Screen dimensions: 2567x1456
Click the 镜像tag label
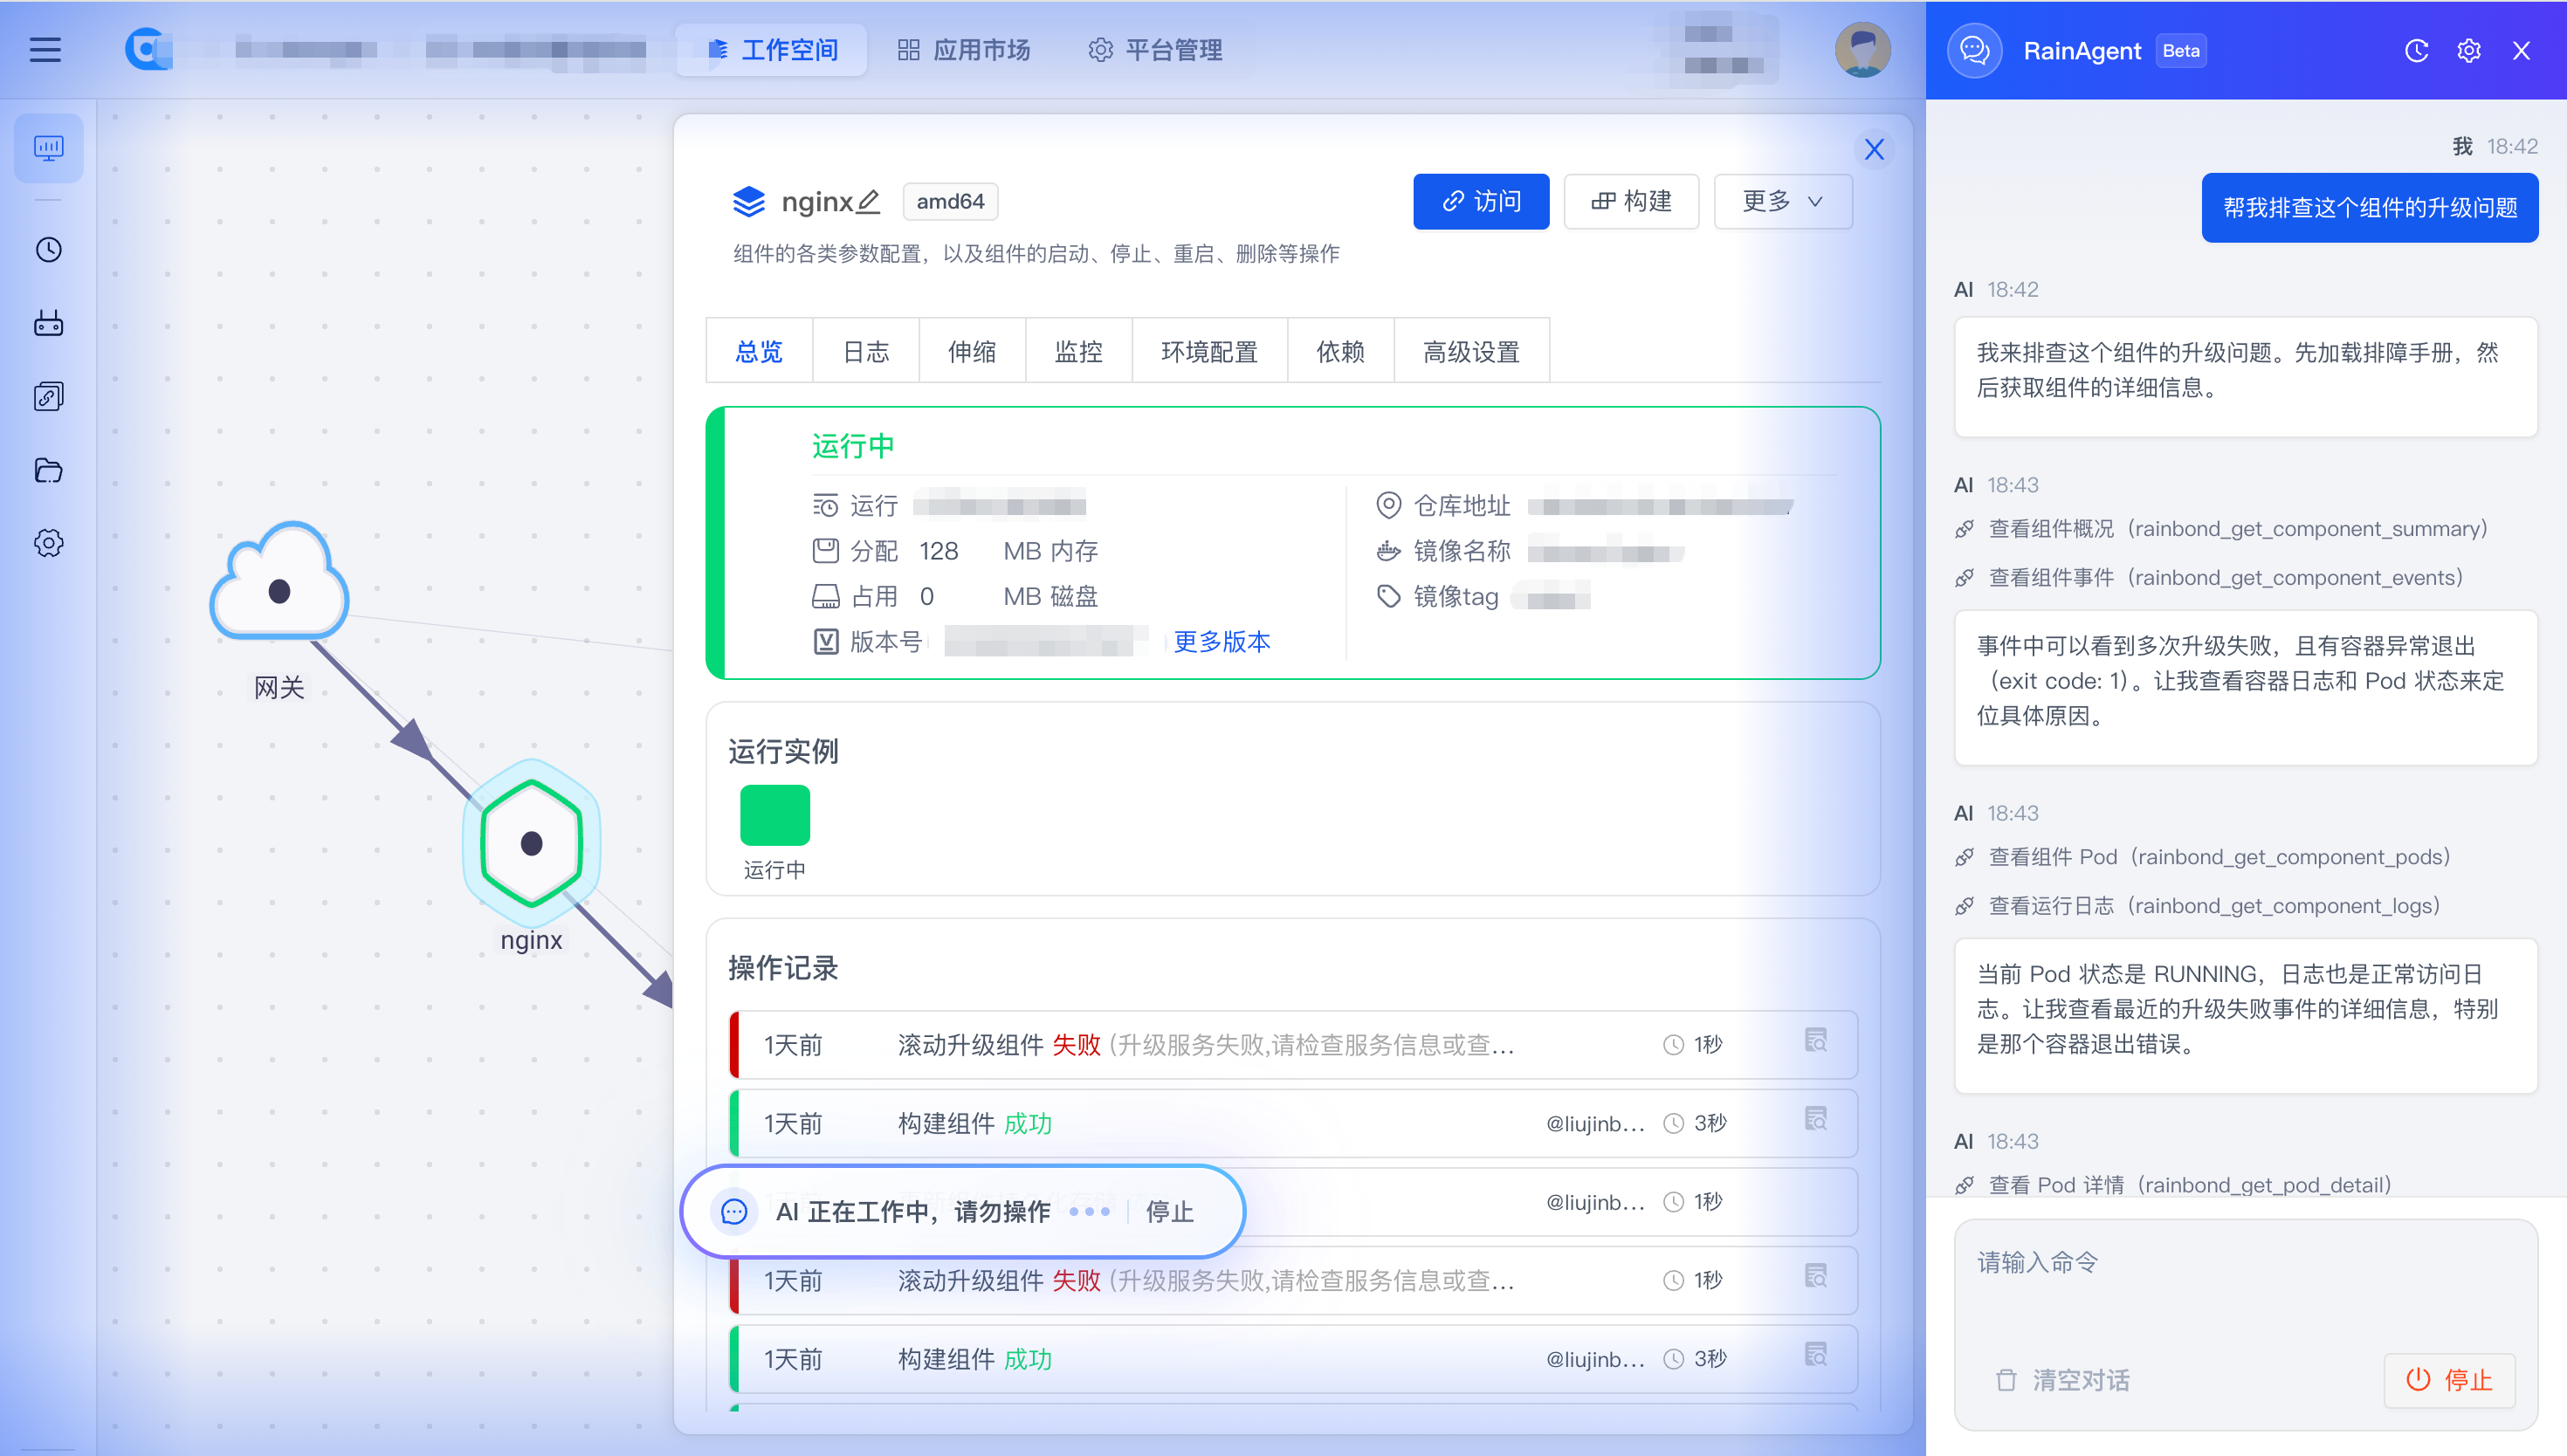1455,596
